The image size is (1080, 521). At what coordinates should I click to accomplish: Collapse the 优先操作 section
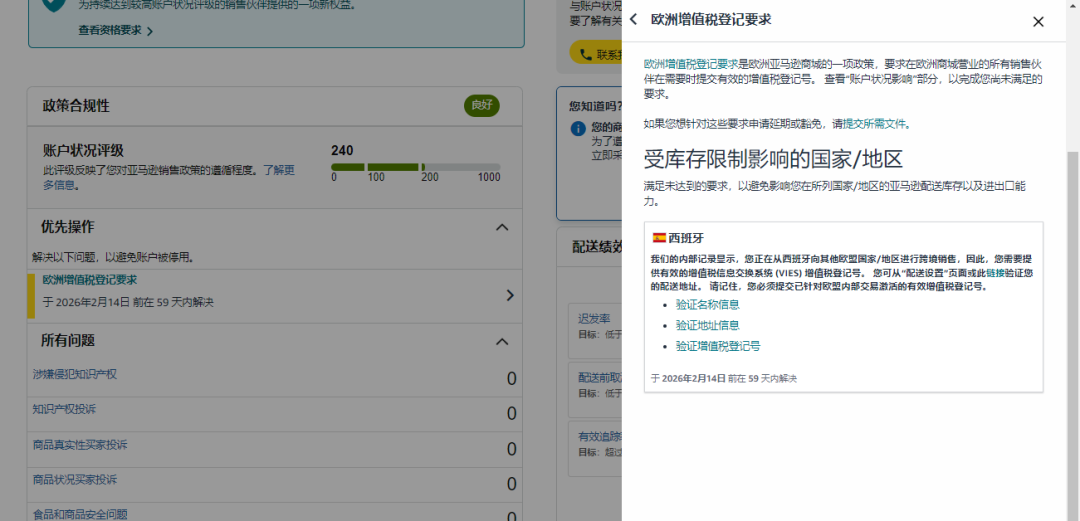pyautogui.click(x=502, y=228)
